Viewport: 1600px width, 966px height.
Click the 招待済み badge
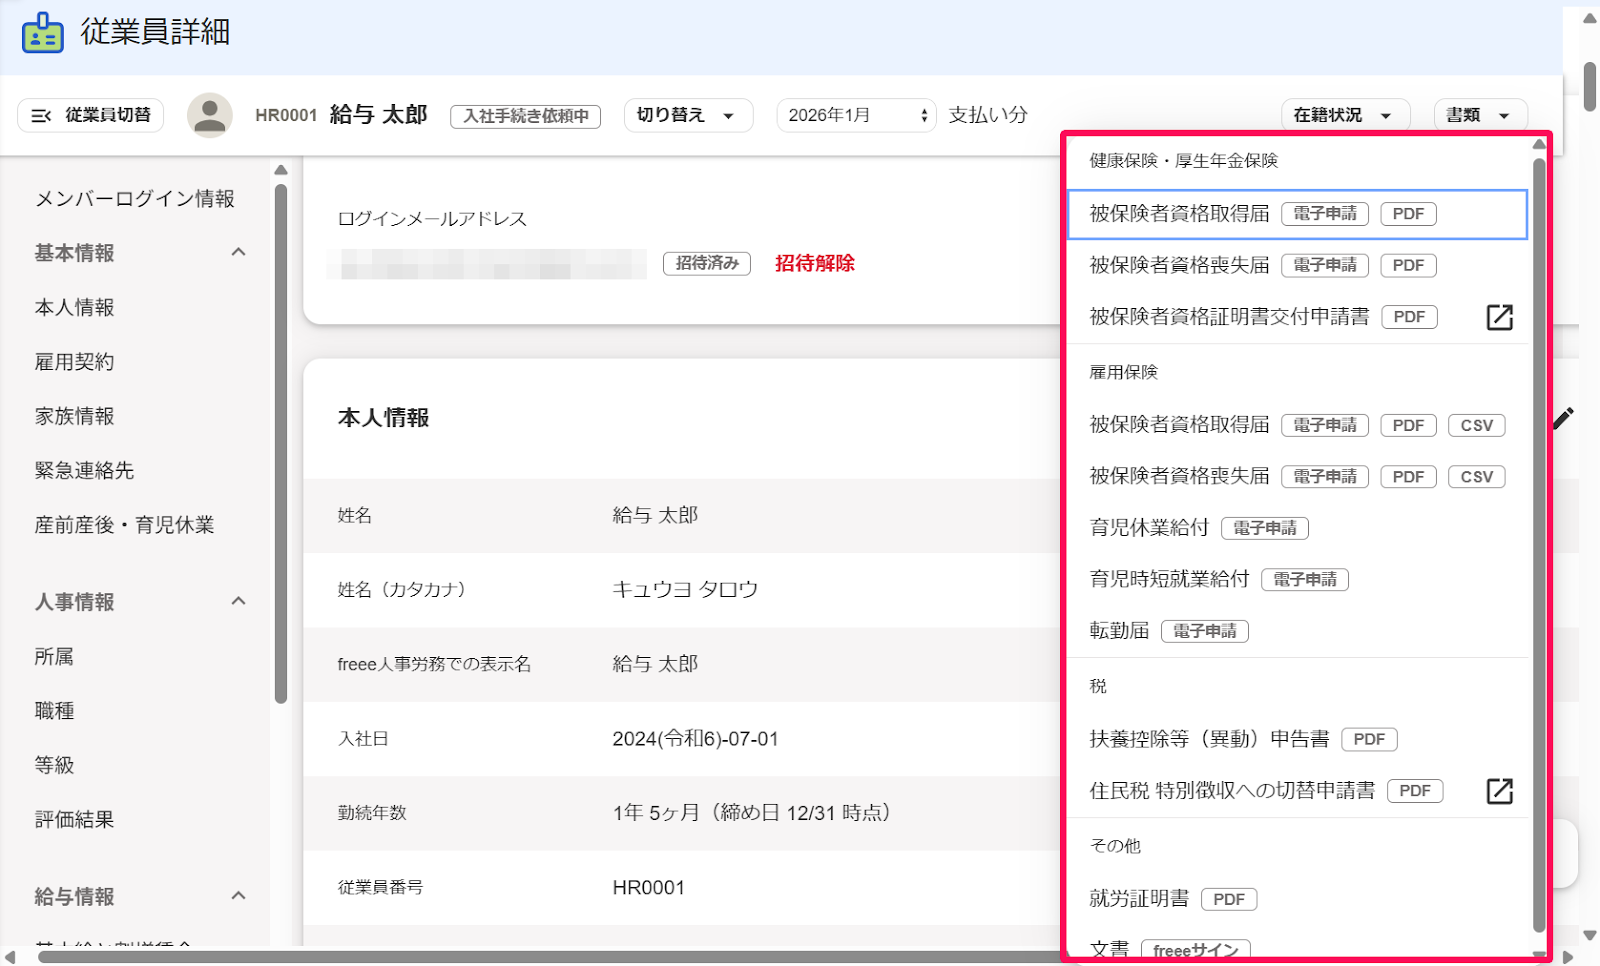coord(707,263)
